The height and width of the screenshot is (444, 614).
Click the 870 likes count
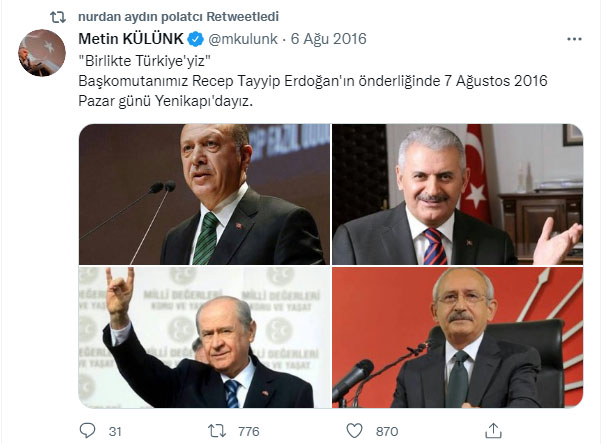pos(387,431)
